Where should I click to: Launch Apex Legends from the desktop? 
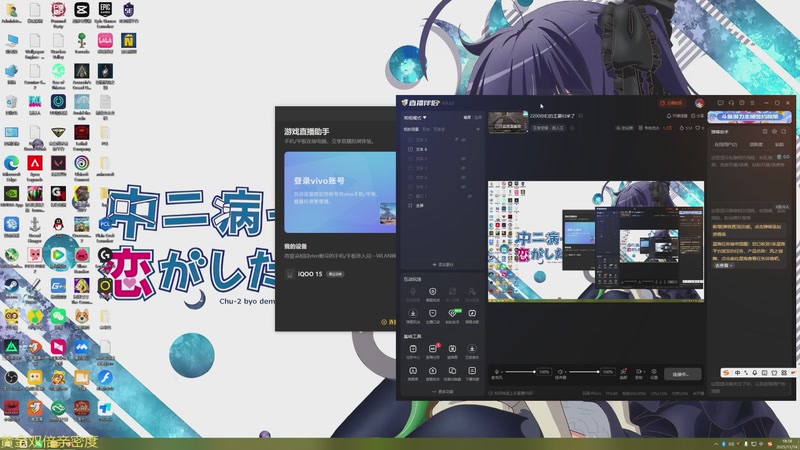pyautogui.click(x=35, y=167)
